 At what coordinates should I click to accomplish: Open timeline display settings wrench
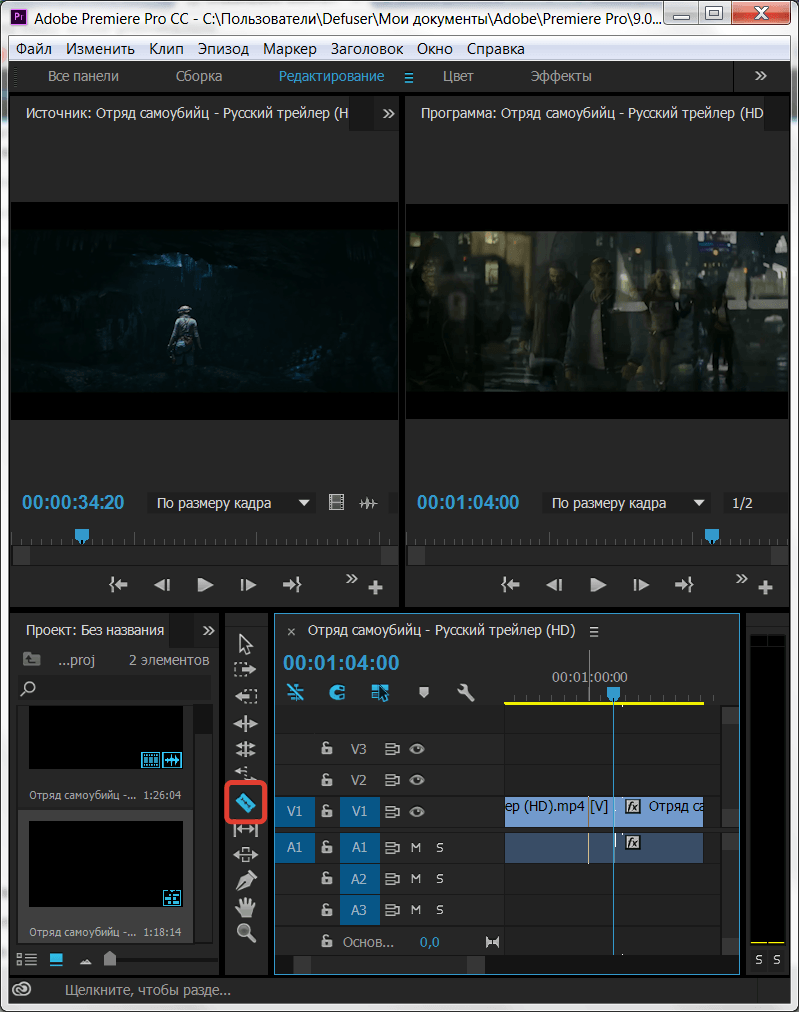(465, 693)
